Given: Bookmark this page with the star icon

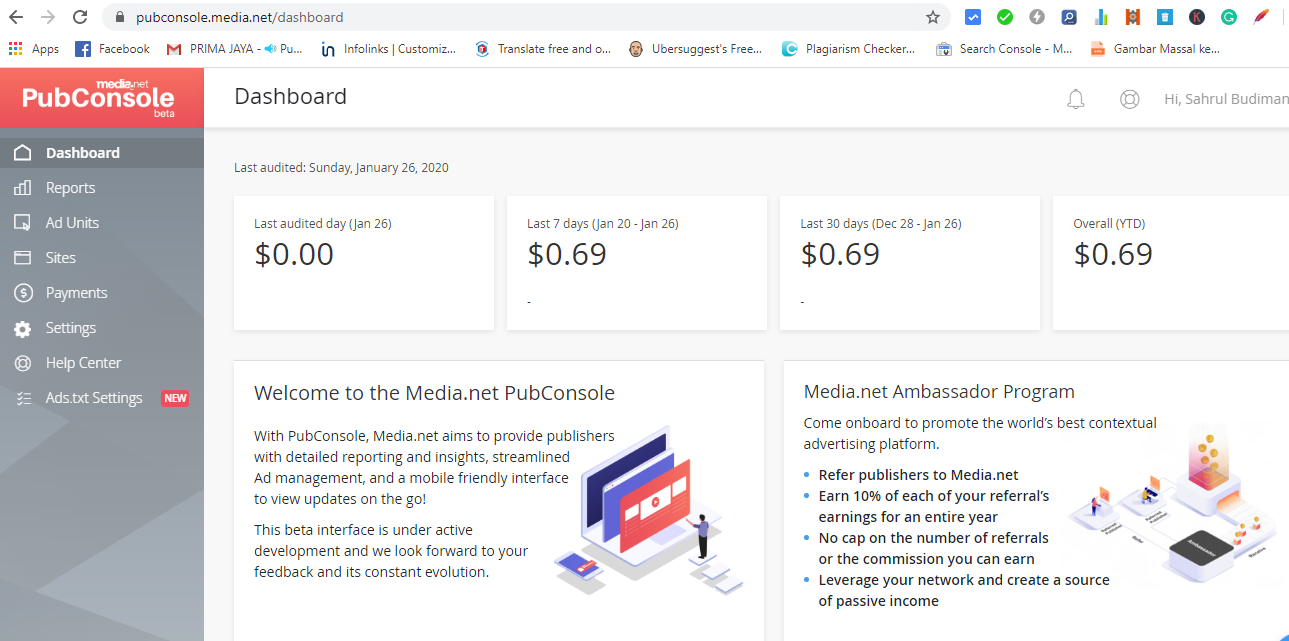Looking at the screenshot, I should point(932,17).
